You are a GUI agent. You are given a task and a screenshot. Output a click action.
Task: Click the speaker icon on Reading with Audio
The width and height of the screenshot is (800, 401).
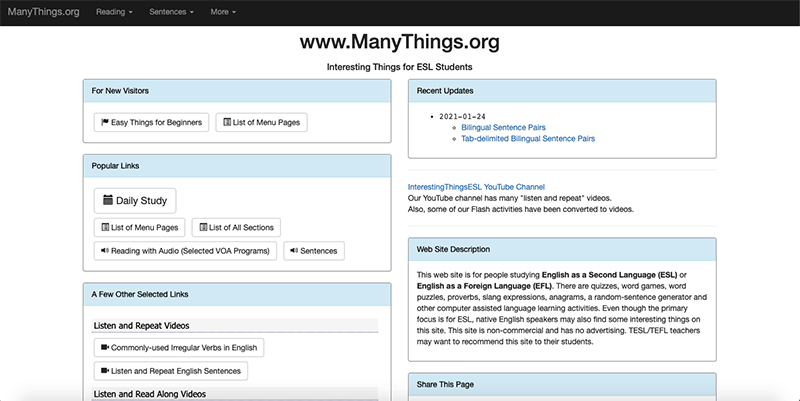point(105,250)
